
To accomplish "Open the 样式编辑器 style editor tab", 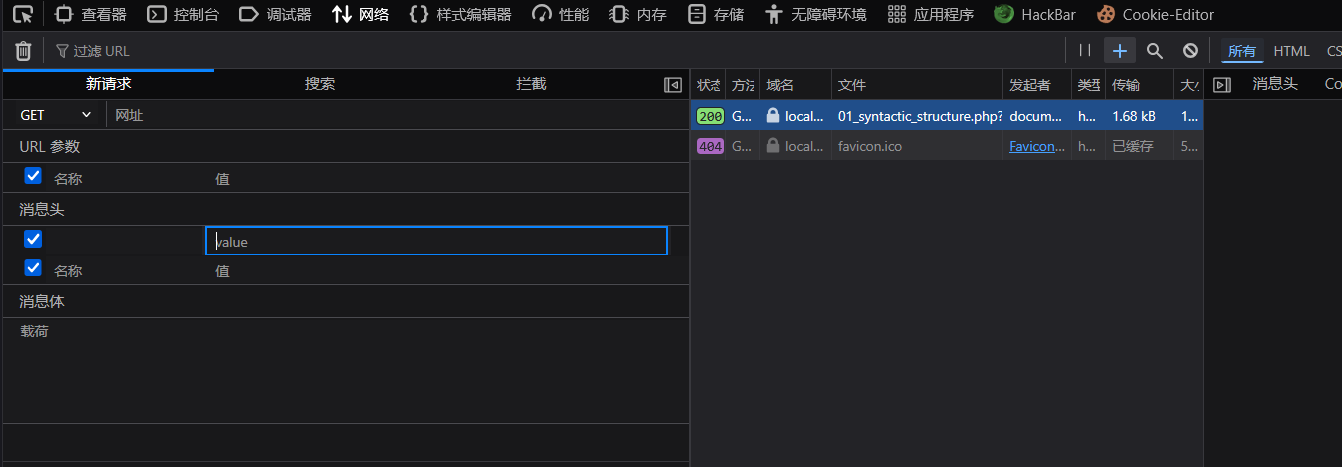I will tap(461, 14).
